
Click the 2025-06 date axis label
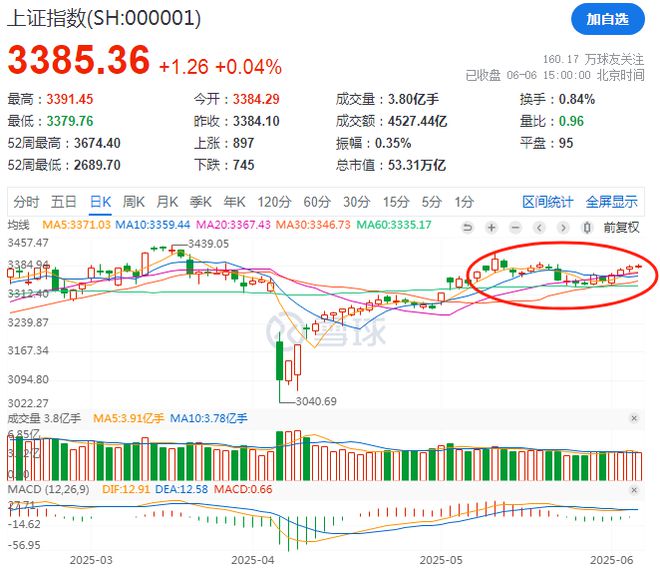point(612,561)
